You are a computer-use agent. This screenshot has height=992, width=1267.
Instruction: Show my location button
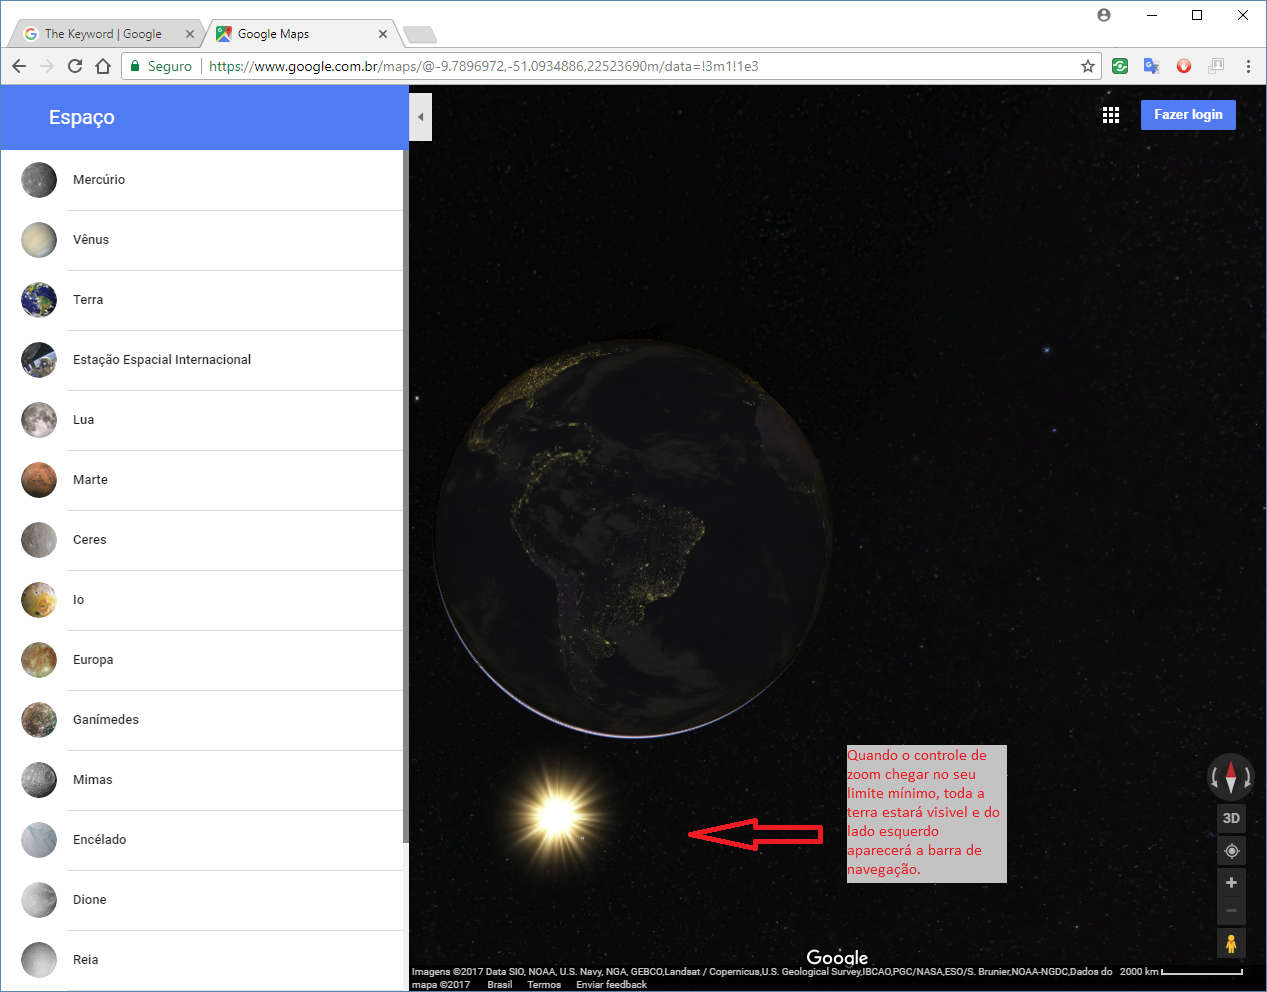point(1231,851)
